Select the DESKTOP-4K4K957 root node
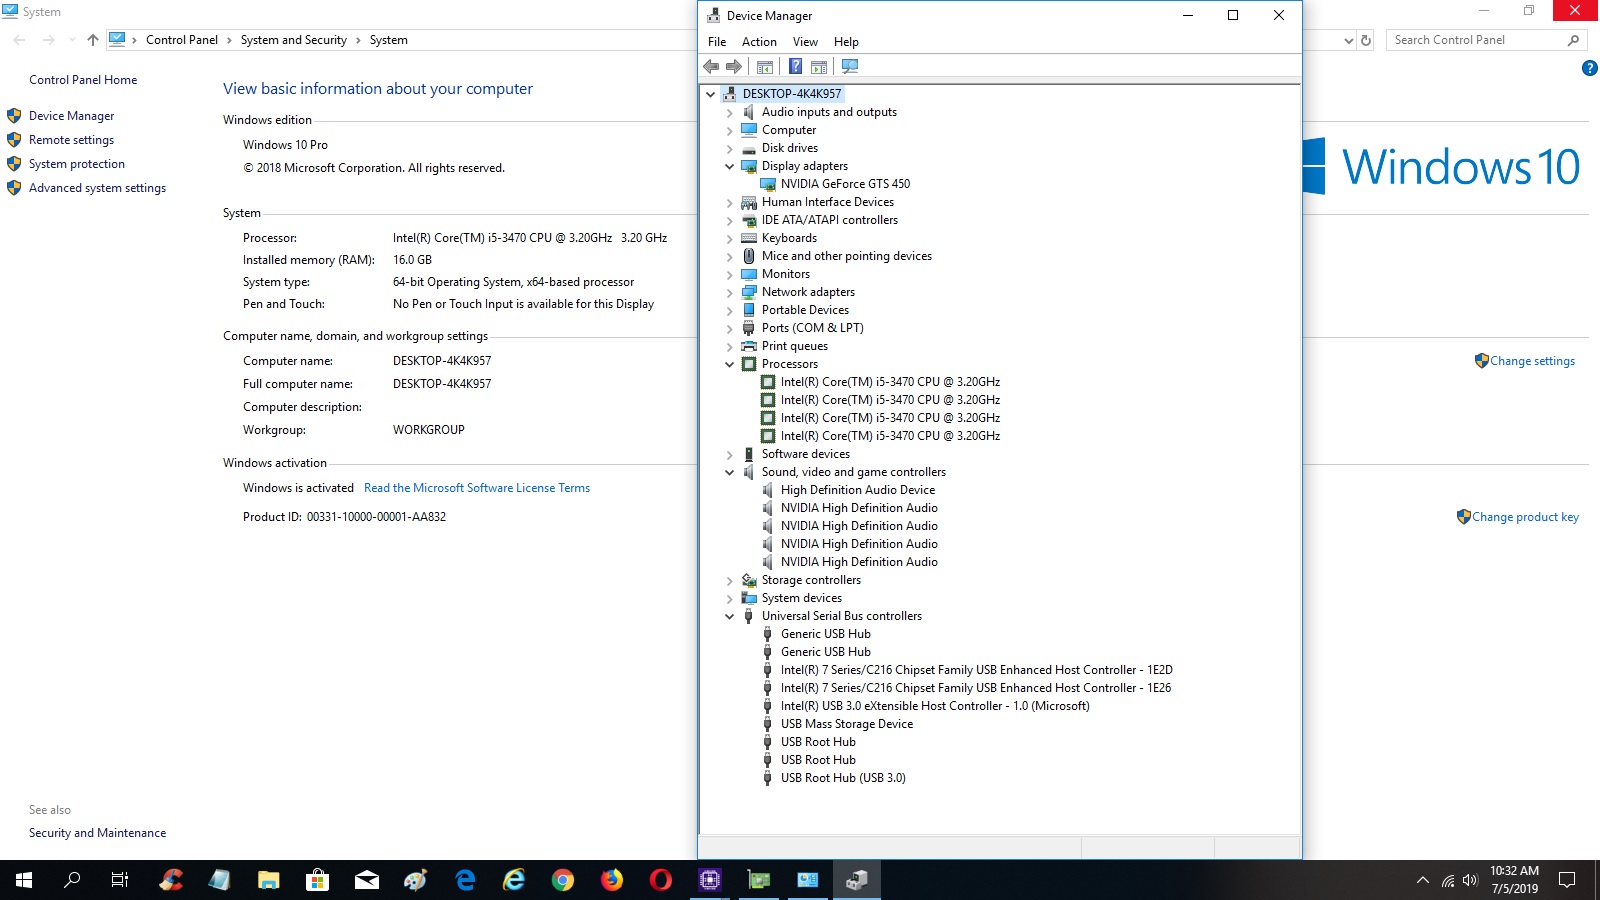The width and height of the screenshot is (1600, 900). (x=792, y=94)
